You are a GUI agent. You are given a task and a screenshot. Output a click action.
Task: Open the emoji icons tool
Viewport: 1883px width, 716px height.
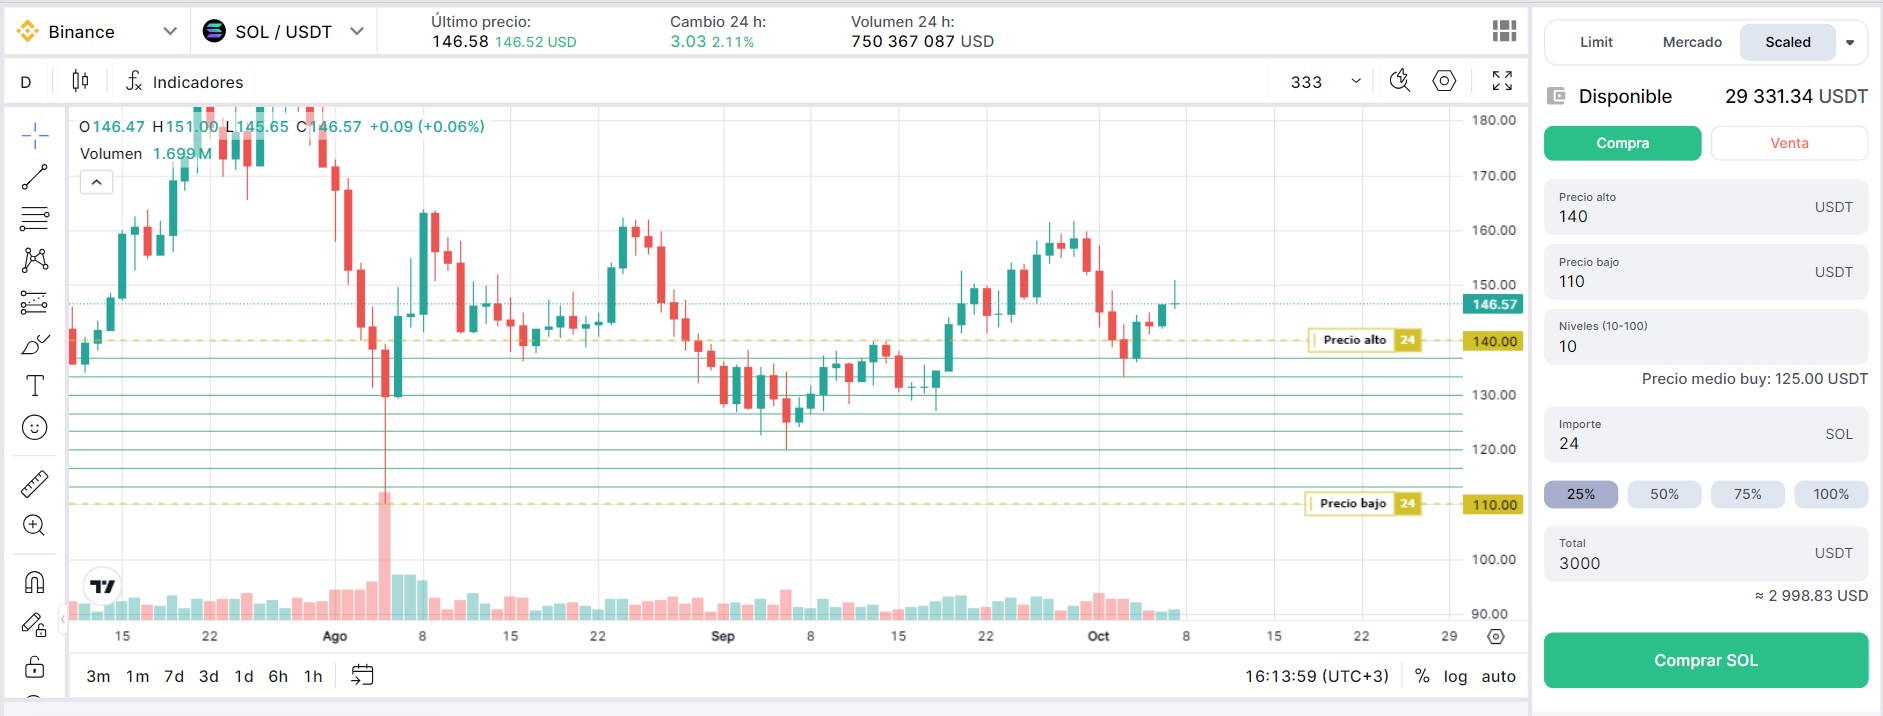(x=35, y=428)
